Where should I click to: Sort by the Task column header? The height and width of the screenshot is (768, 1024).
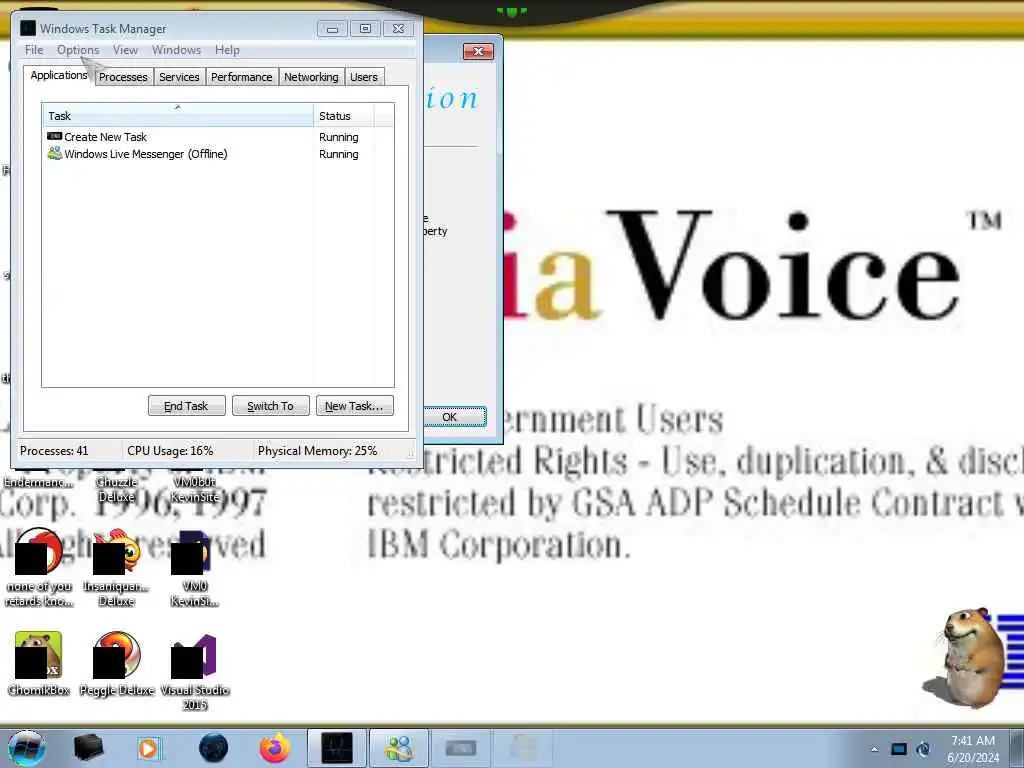tap(178, 116)
